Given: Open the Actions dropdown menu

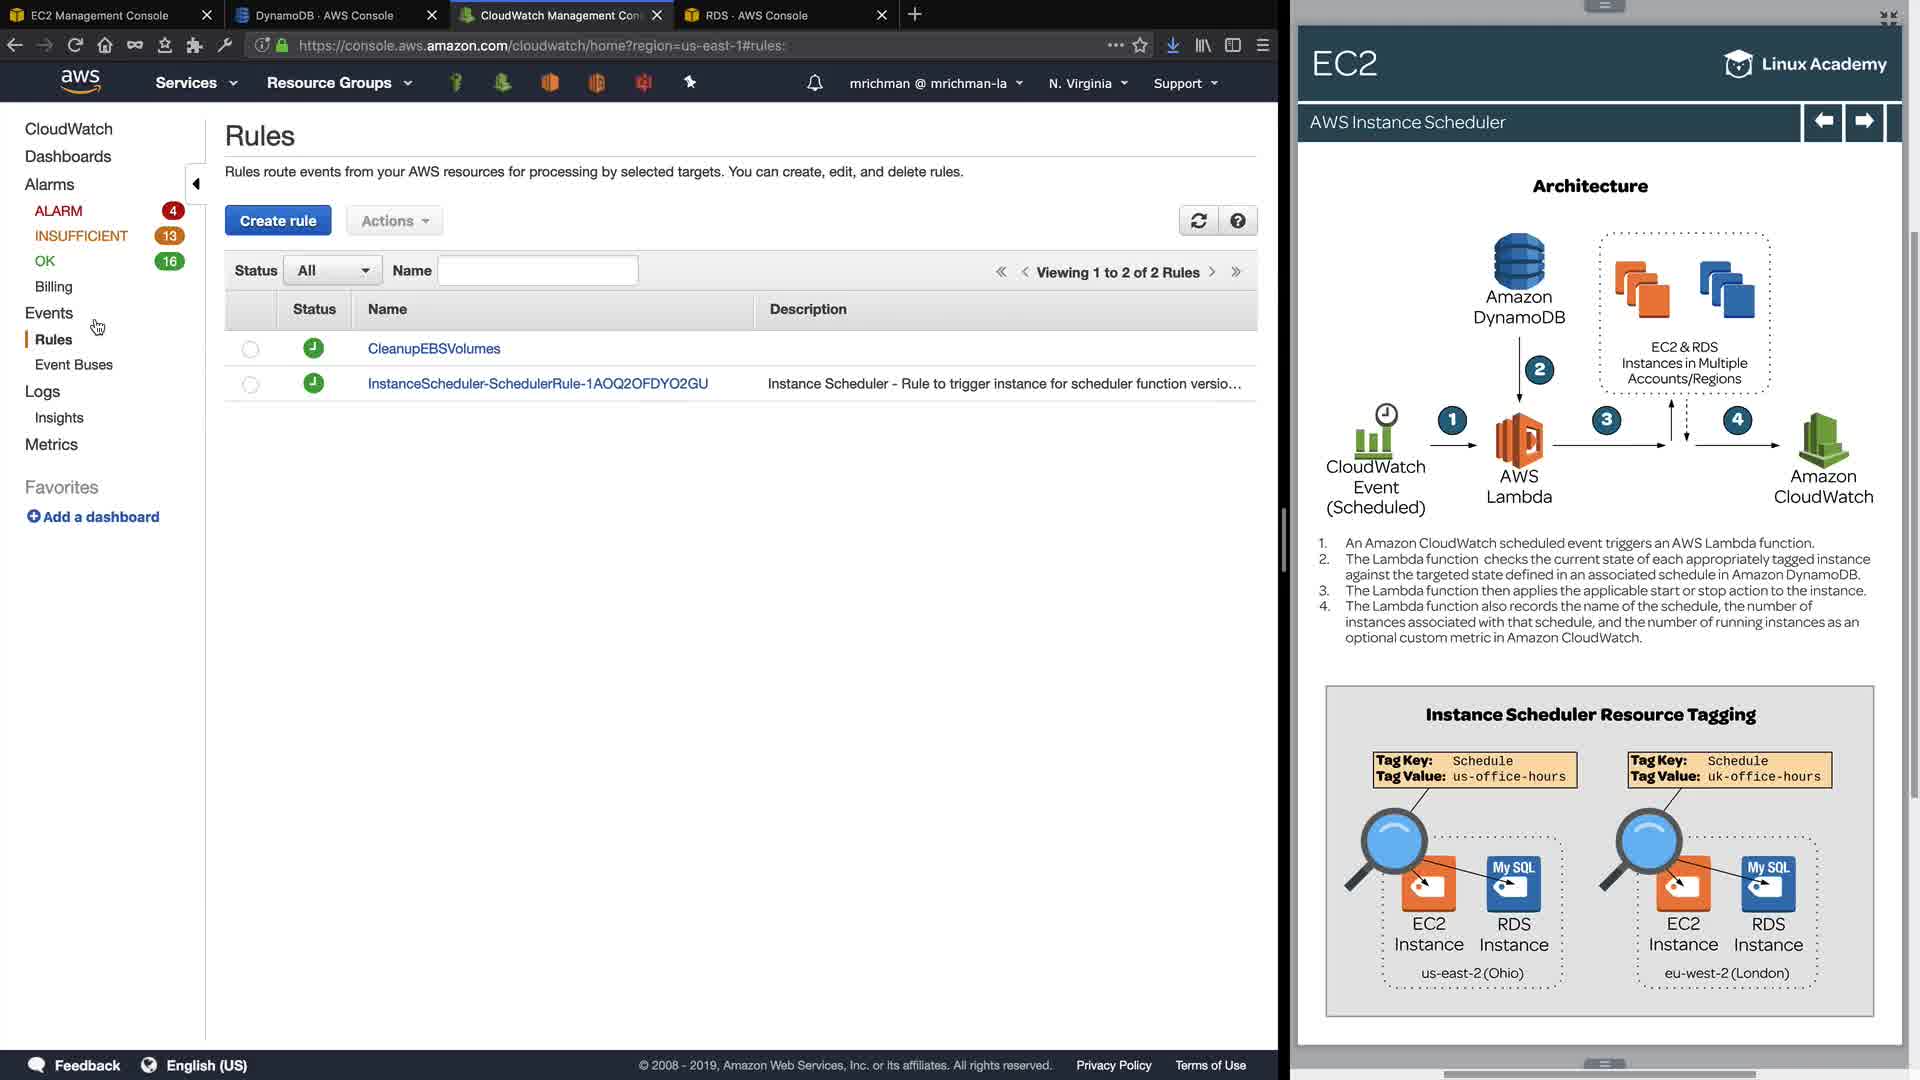Looking at the screenshot, I should (x=395, y=221).
